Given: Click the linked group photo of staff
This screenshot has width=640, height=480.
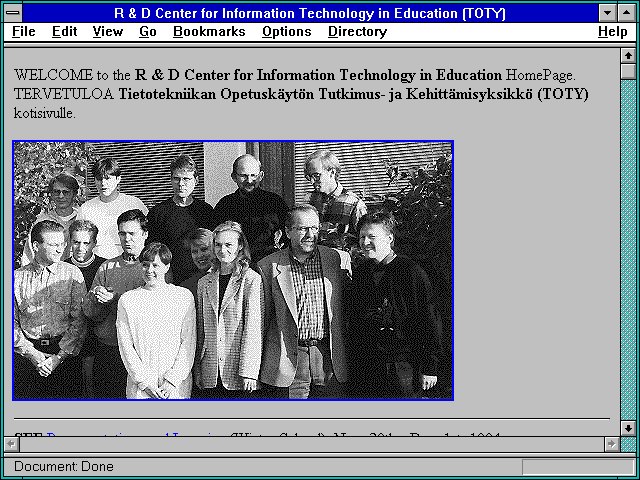Looking at the screenshot, I should 233,270.
